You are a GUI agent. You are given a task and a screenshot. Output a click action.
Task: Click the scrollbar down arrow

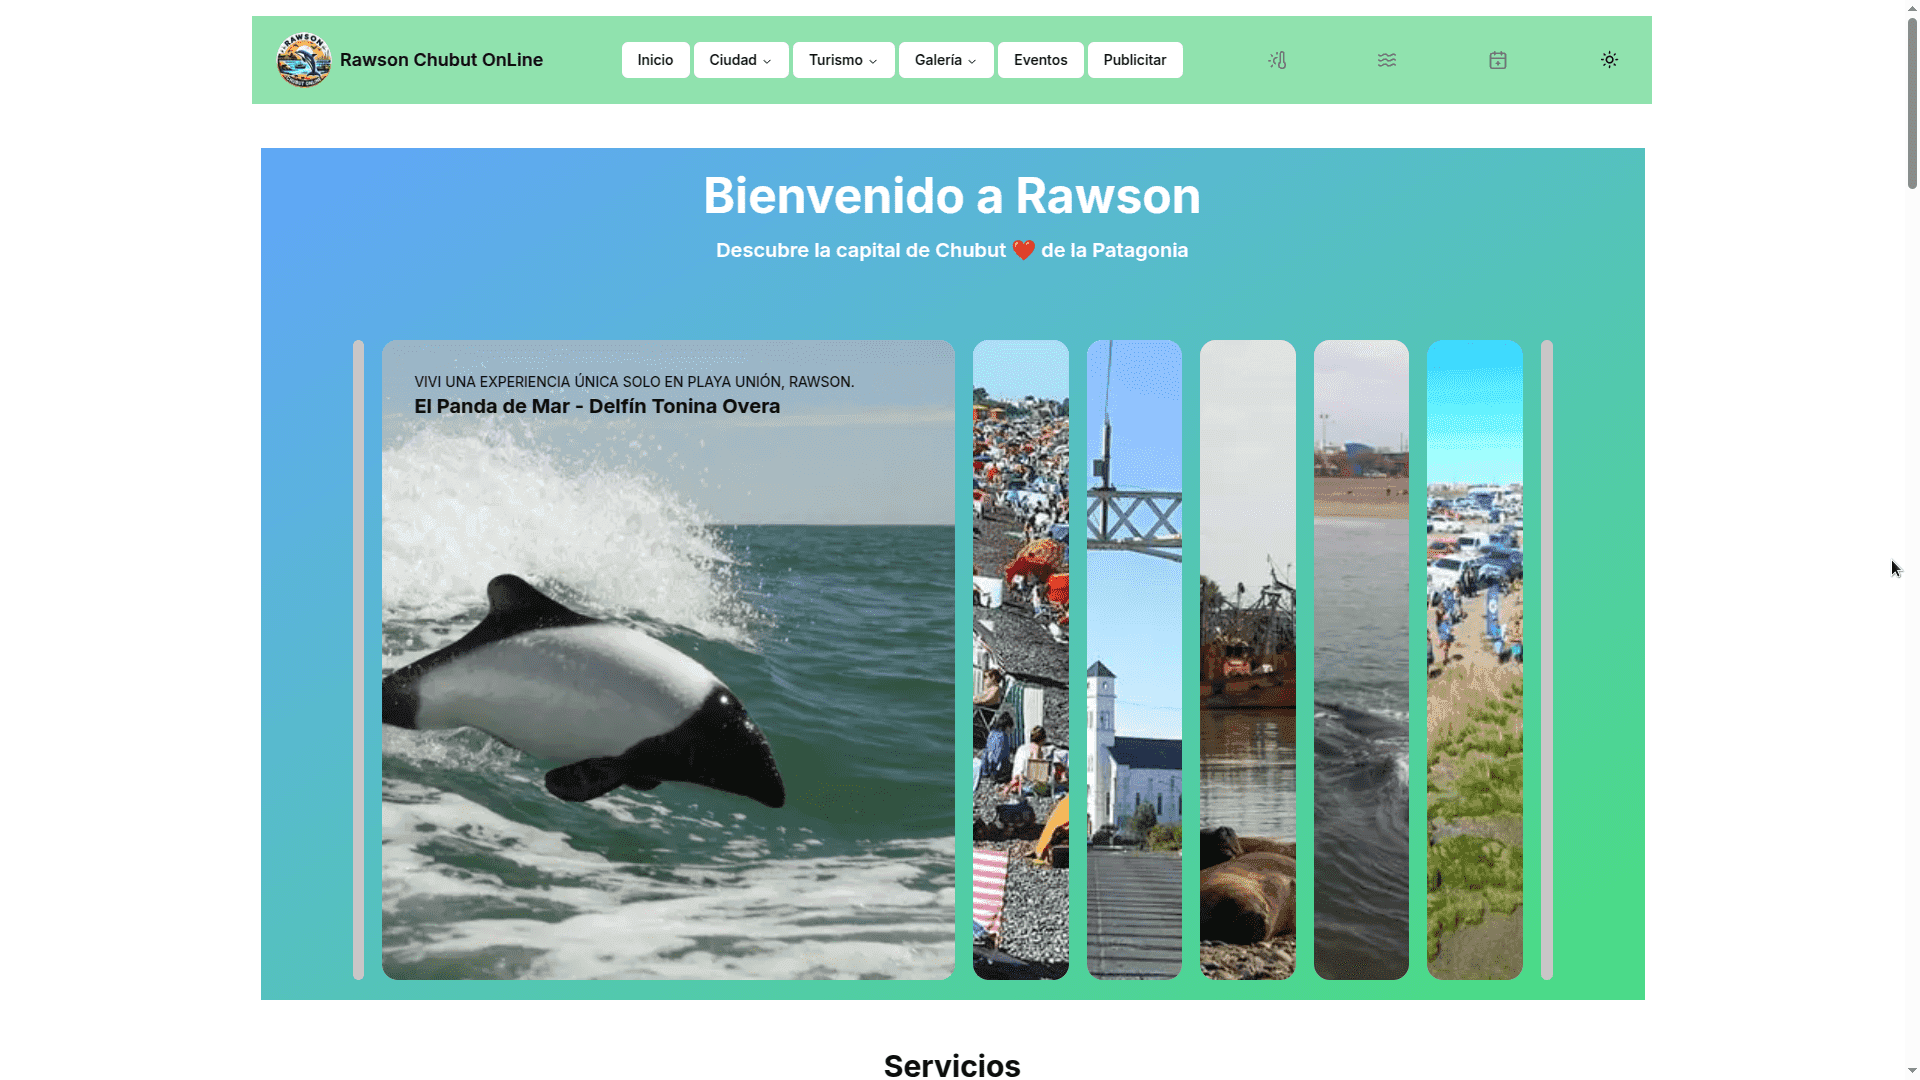[x=1912, y=1071]
